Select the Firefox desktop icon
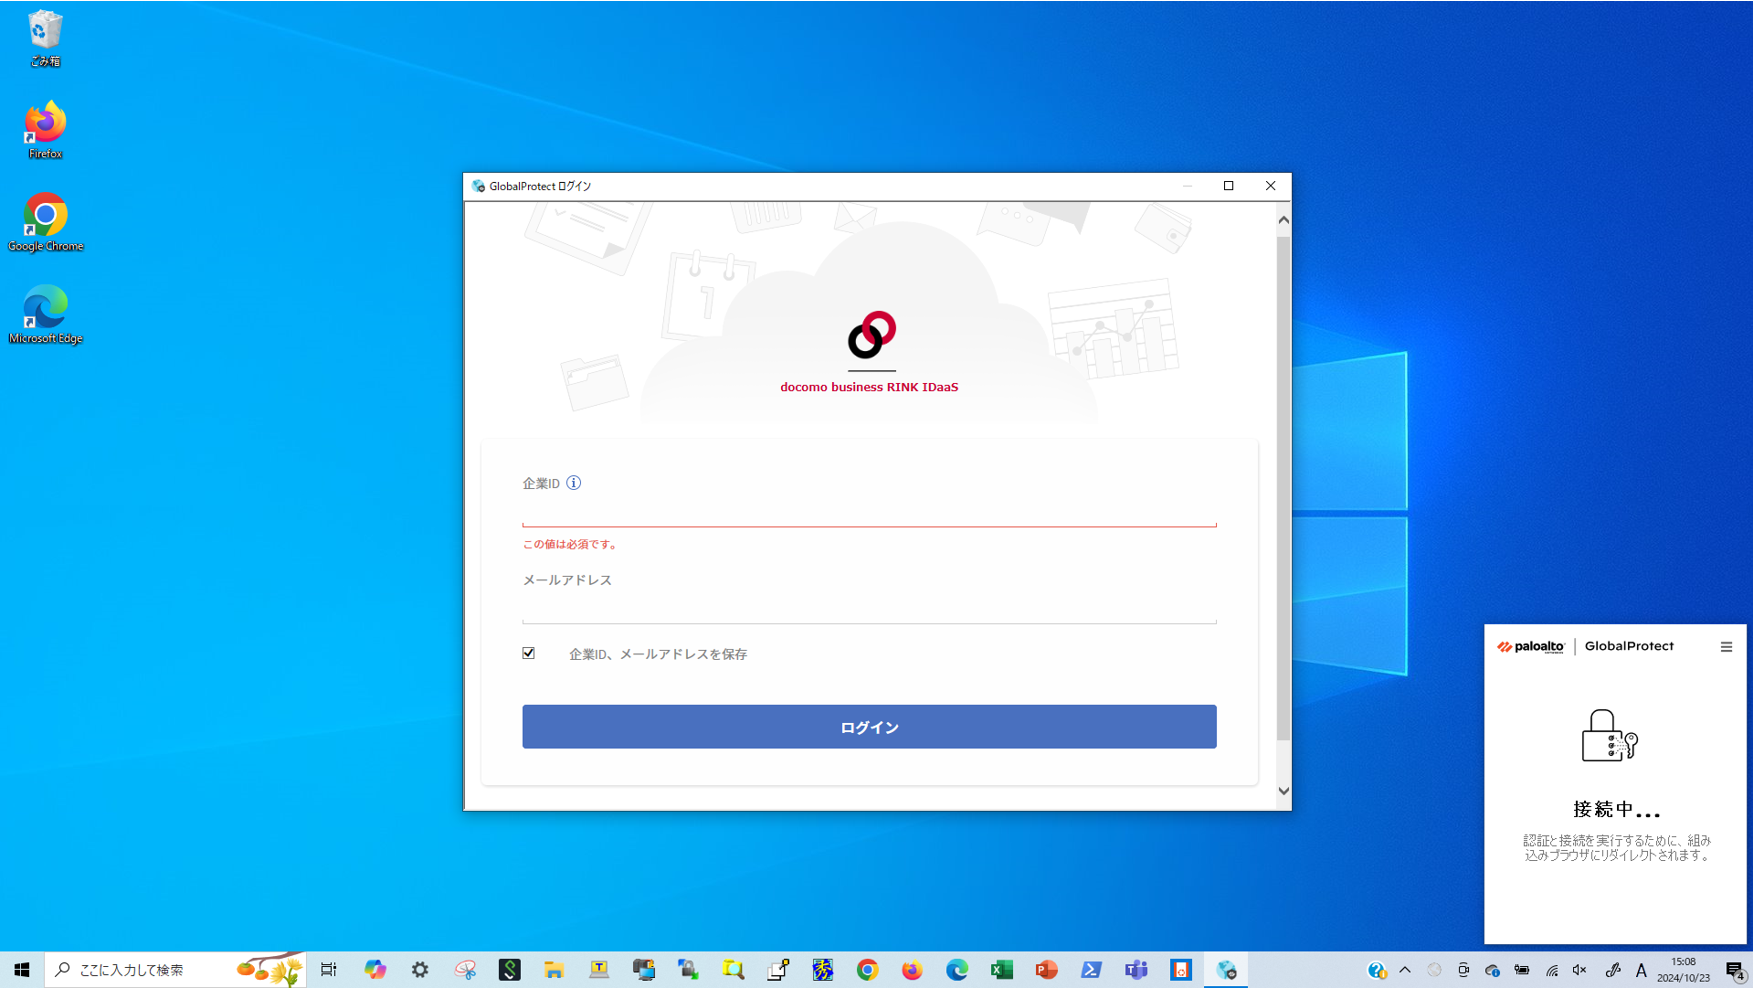This screenshot has height=990, width=1753. click(45, 130)
